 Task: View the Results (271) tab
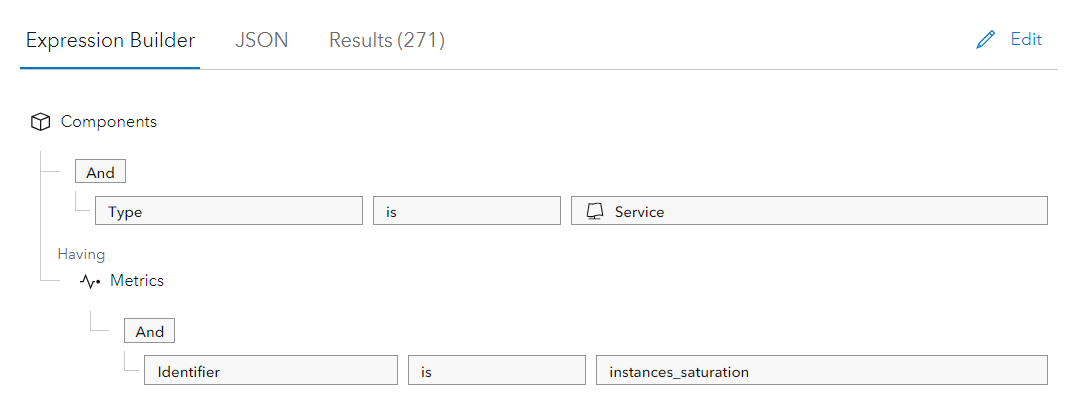[x=387, y=41]
